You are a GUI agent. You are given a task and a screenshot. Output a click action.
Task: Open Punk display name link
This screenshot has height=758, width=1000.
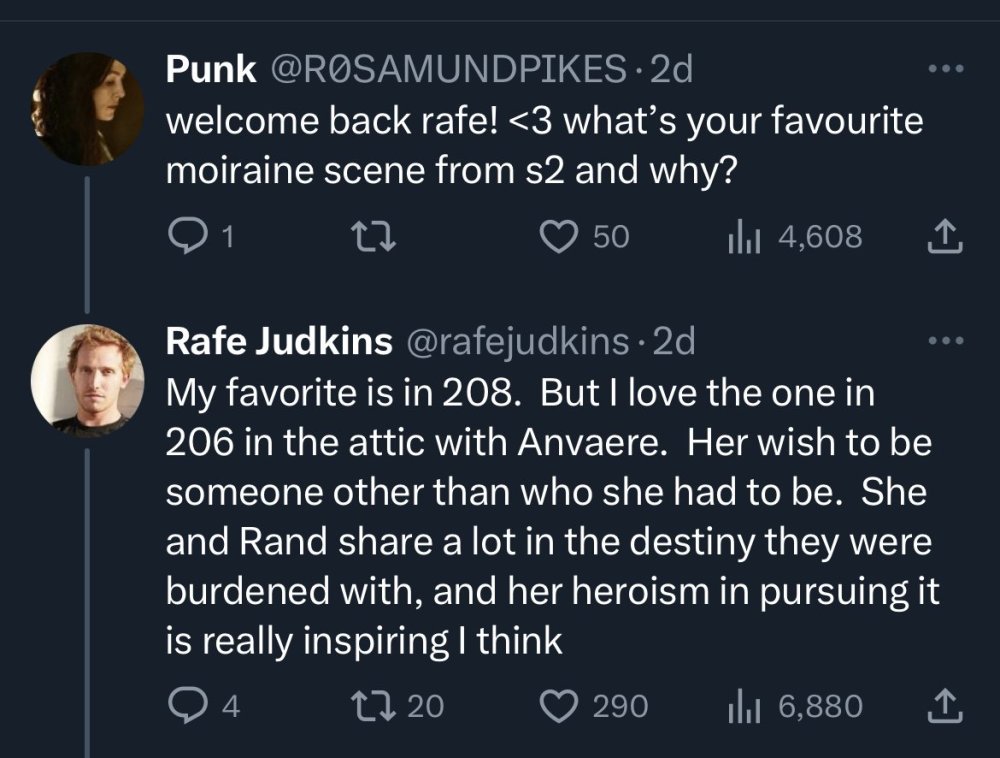pyautogui.click(x=208, y=69)
